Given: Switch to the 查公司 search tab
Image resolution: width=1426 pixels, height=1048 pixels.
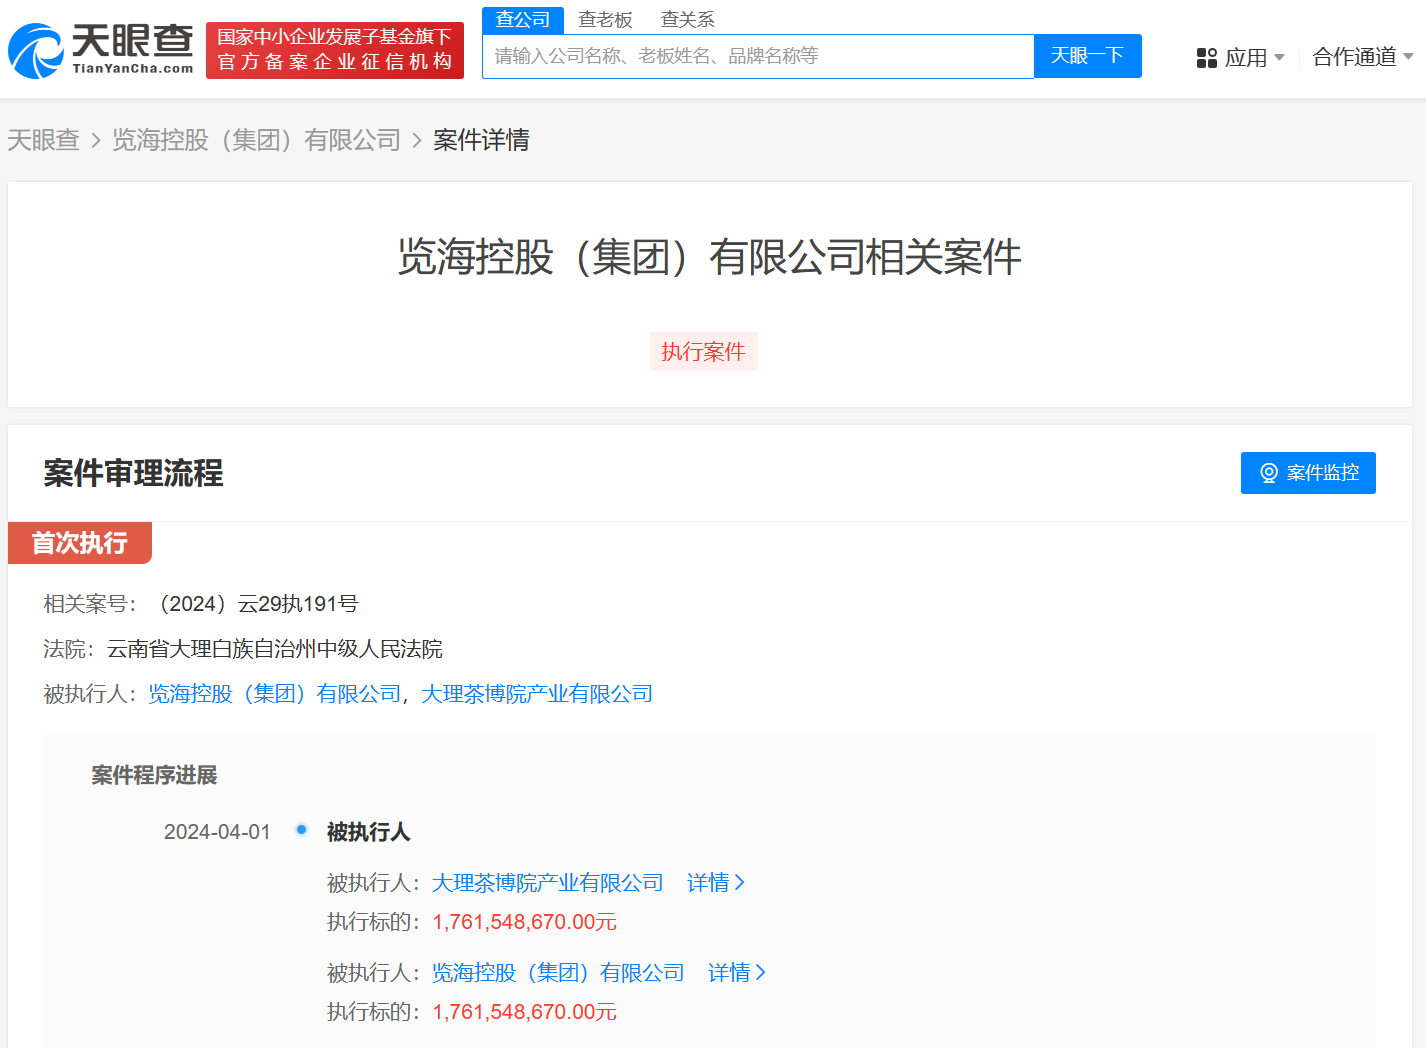Looking at the screenshot, I should pyautogui.click(x=522, y=20).
